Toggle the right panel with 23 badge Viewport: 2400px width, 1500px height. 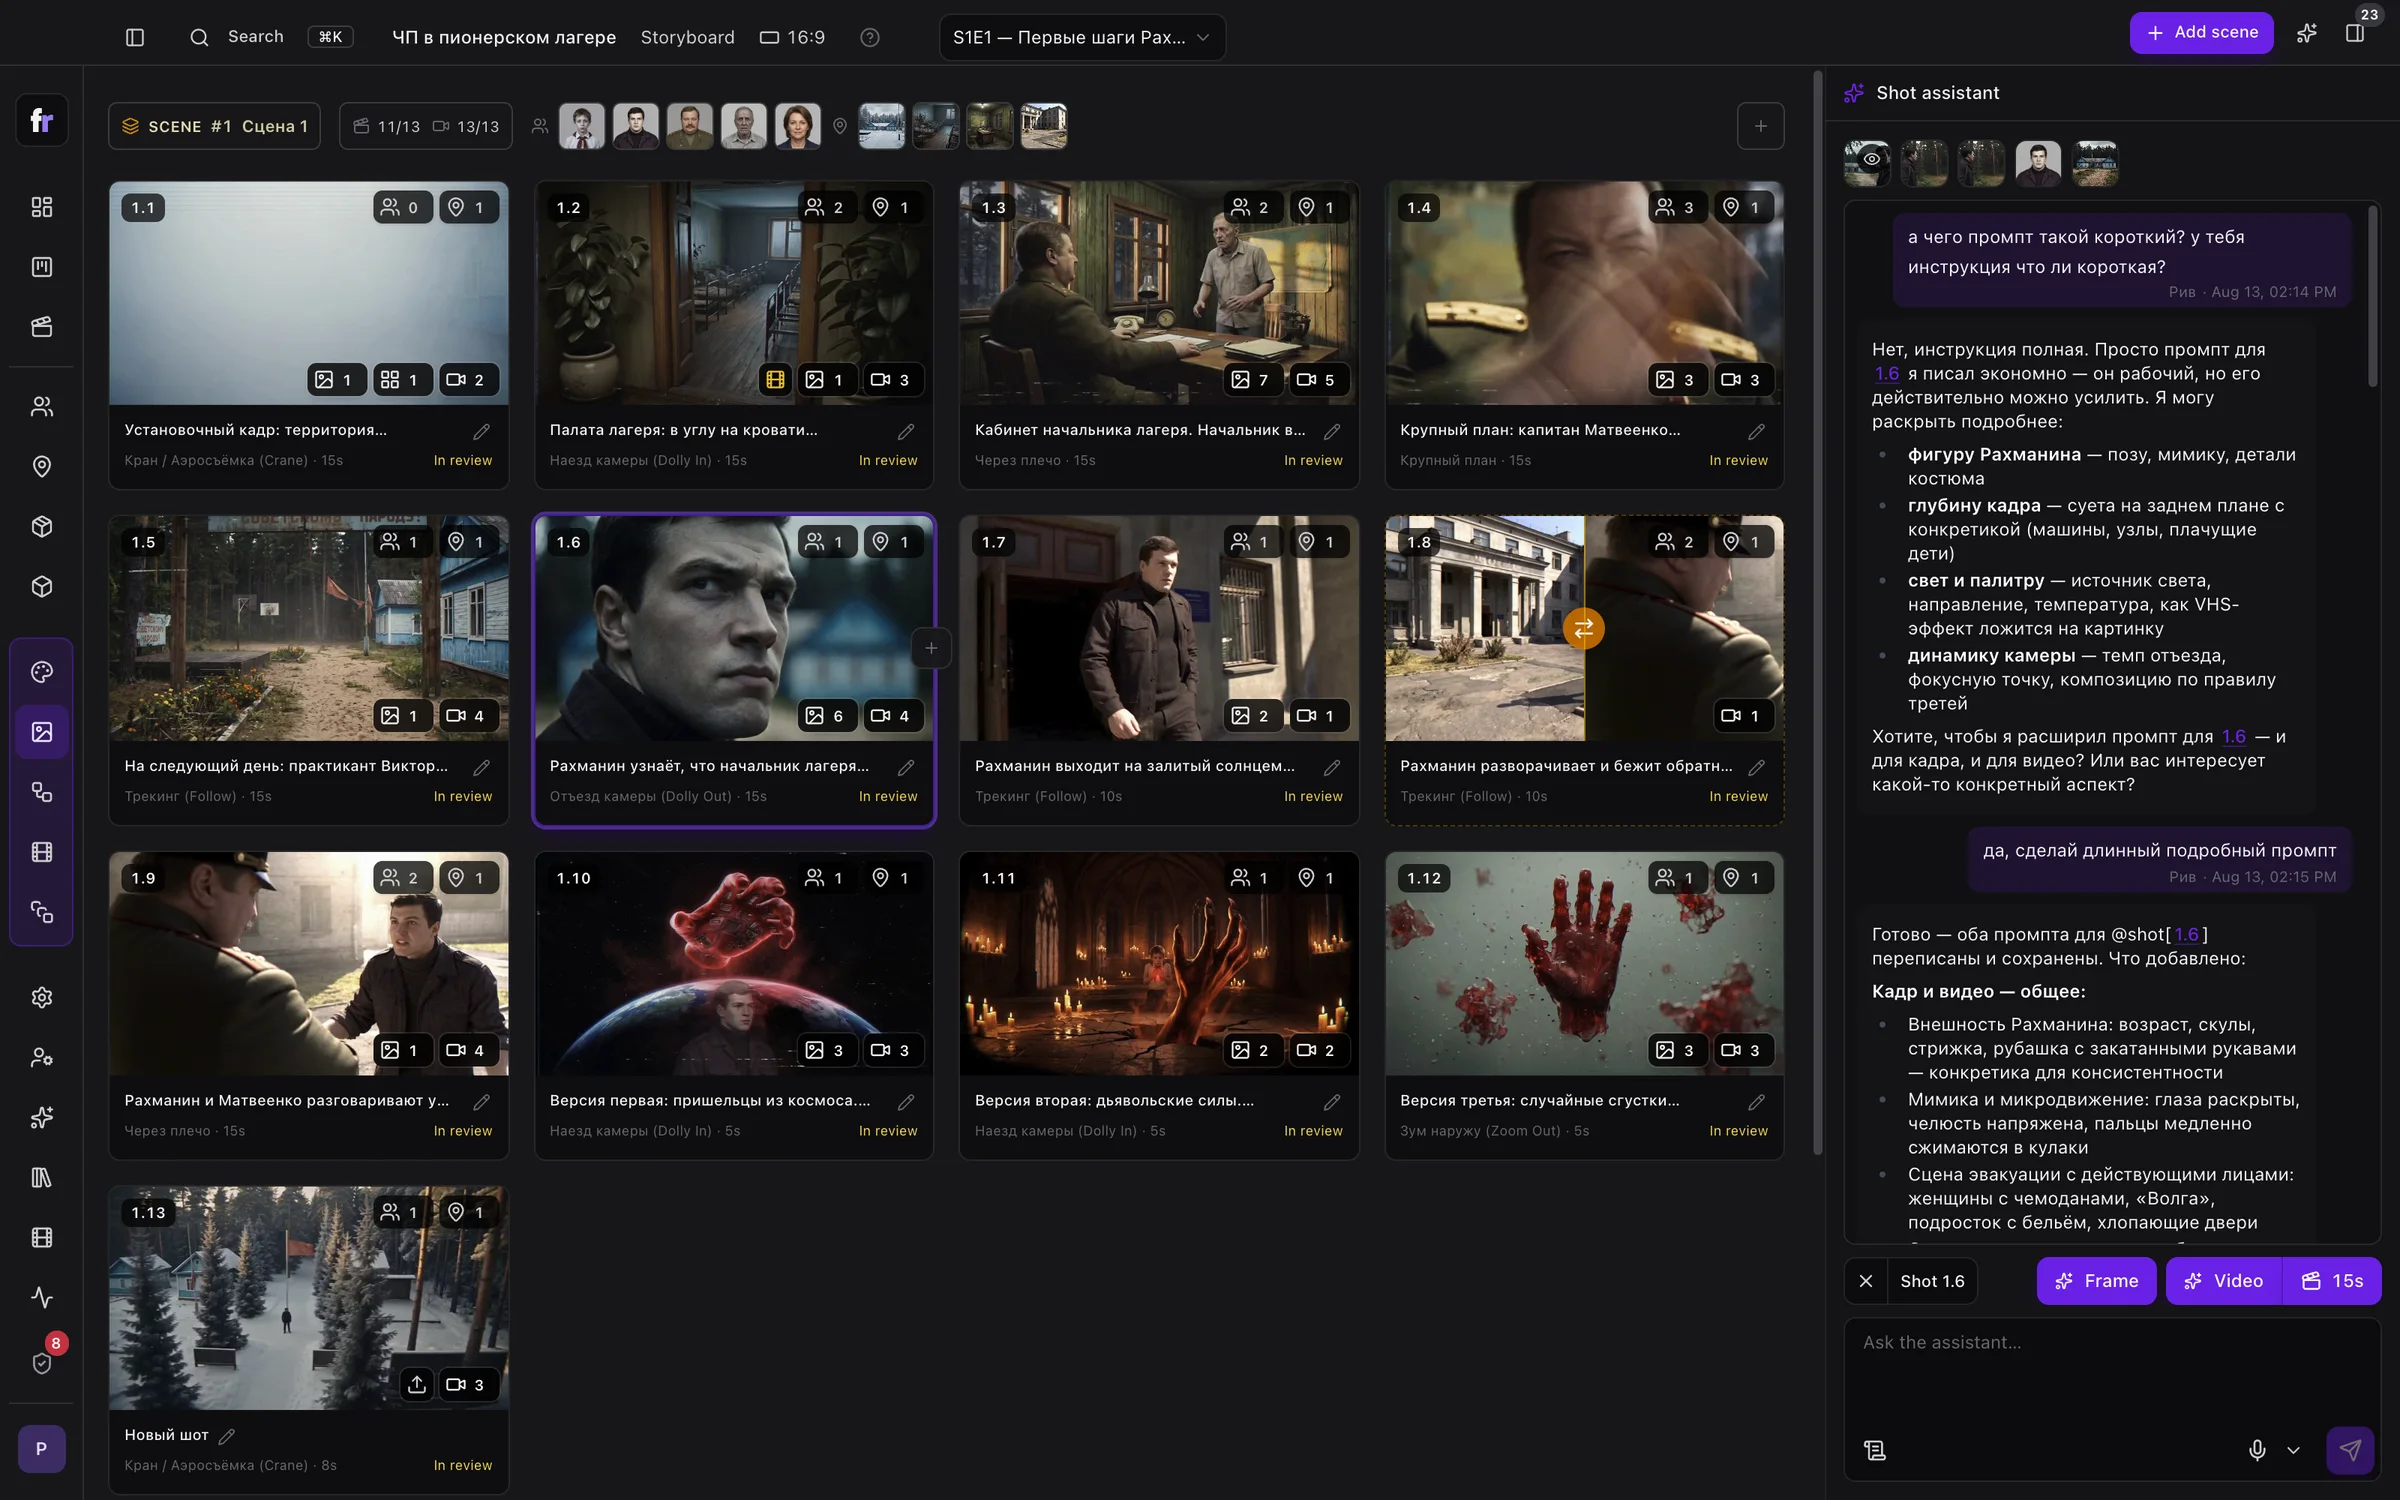click(x=2355, y=33)
